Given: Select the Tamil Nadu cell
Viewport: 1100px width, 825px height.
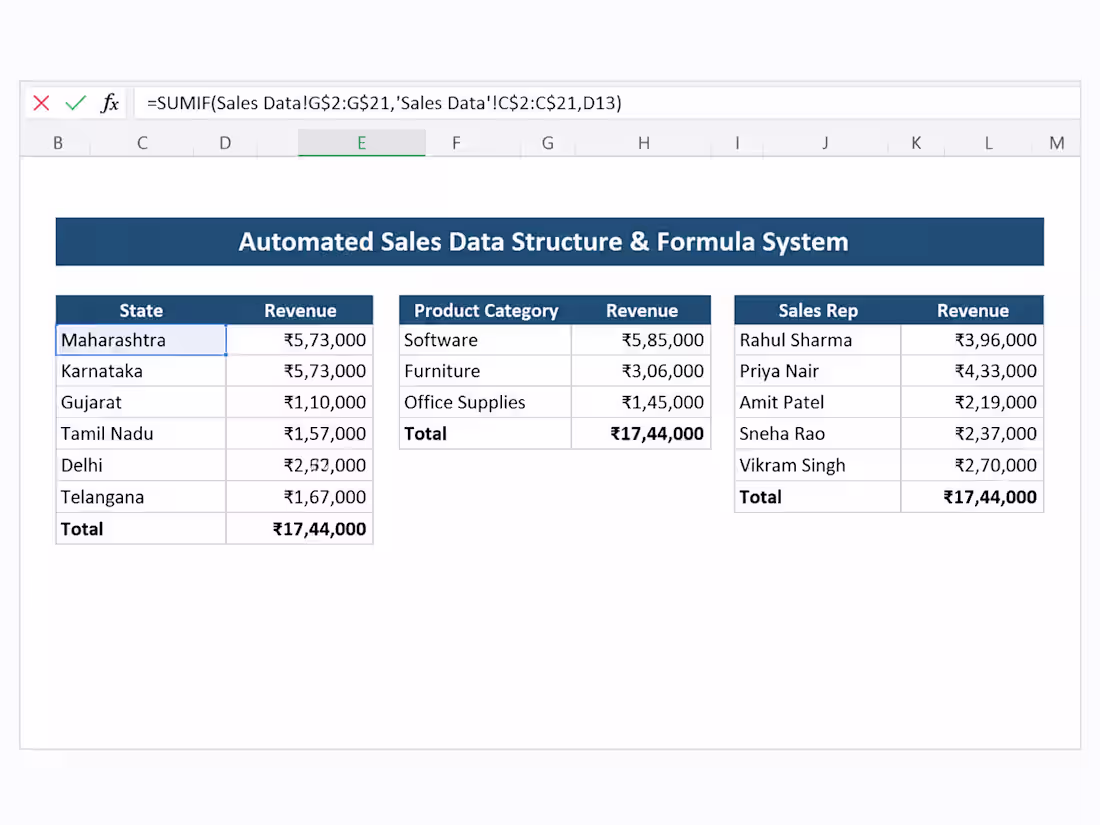Looking at the screenshot, I should (141, 434).
